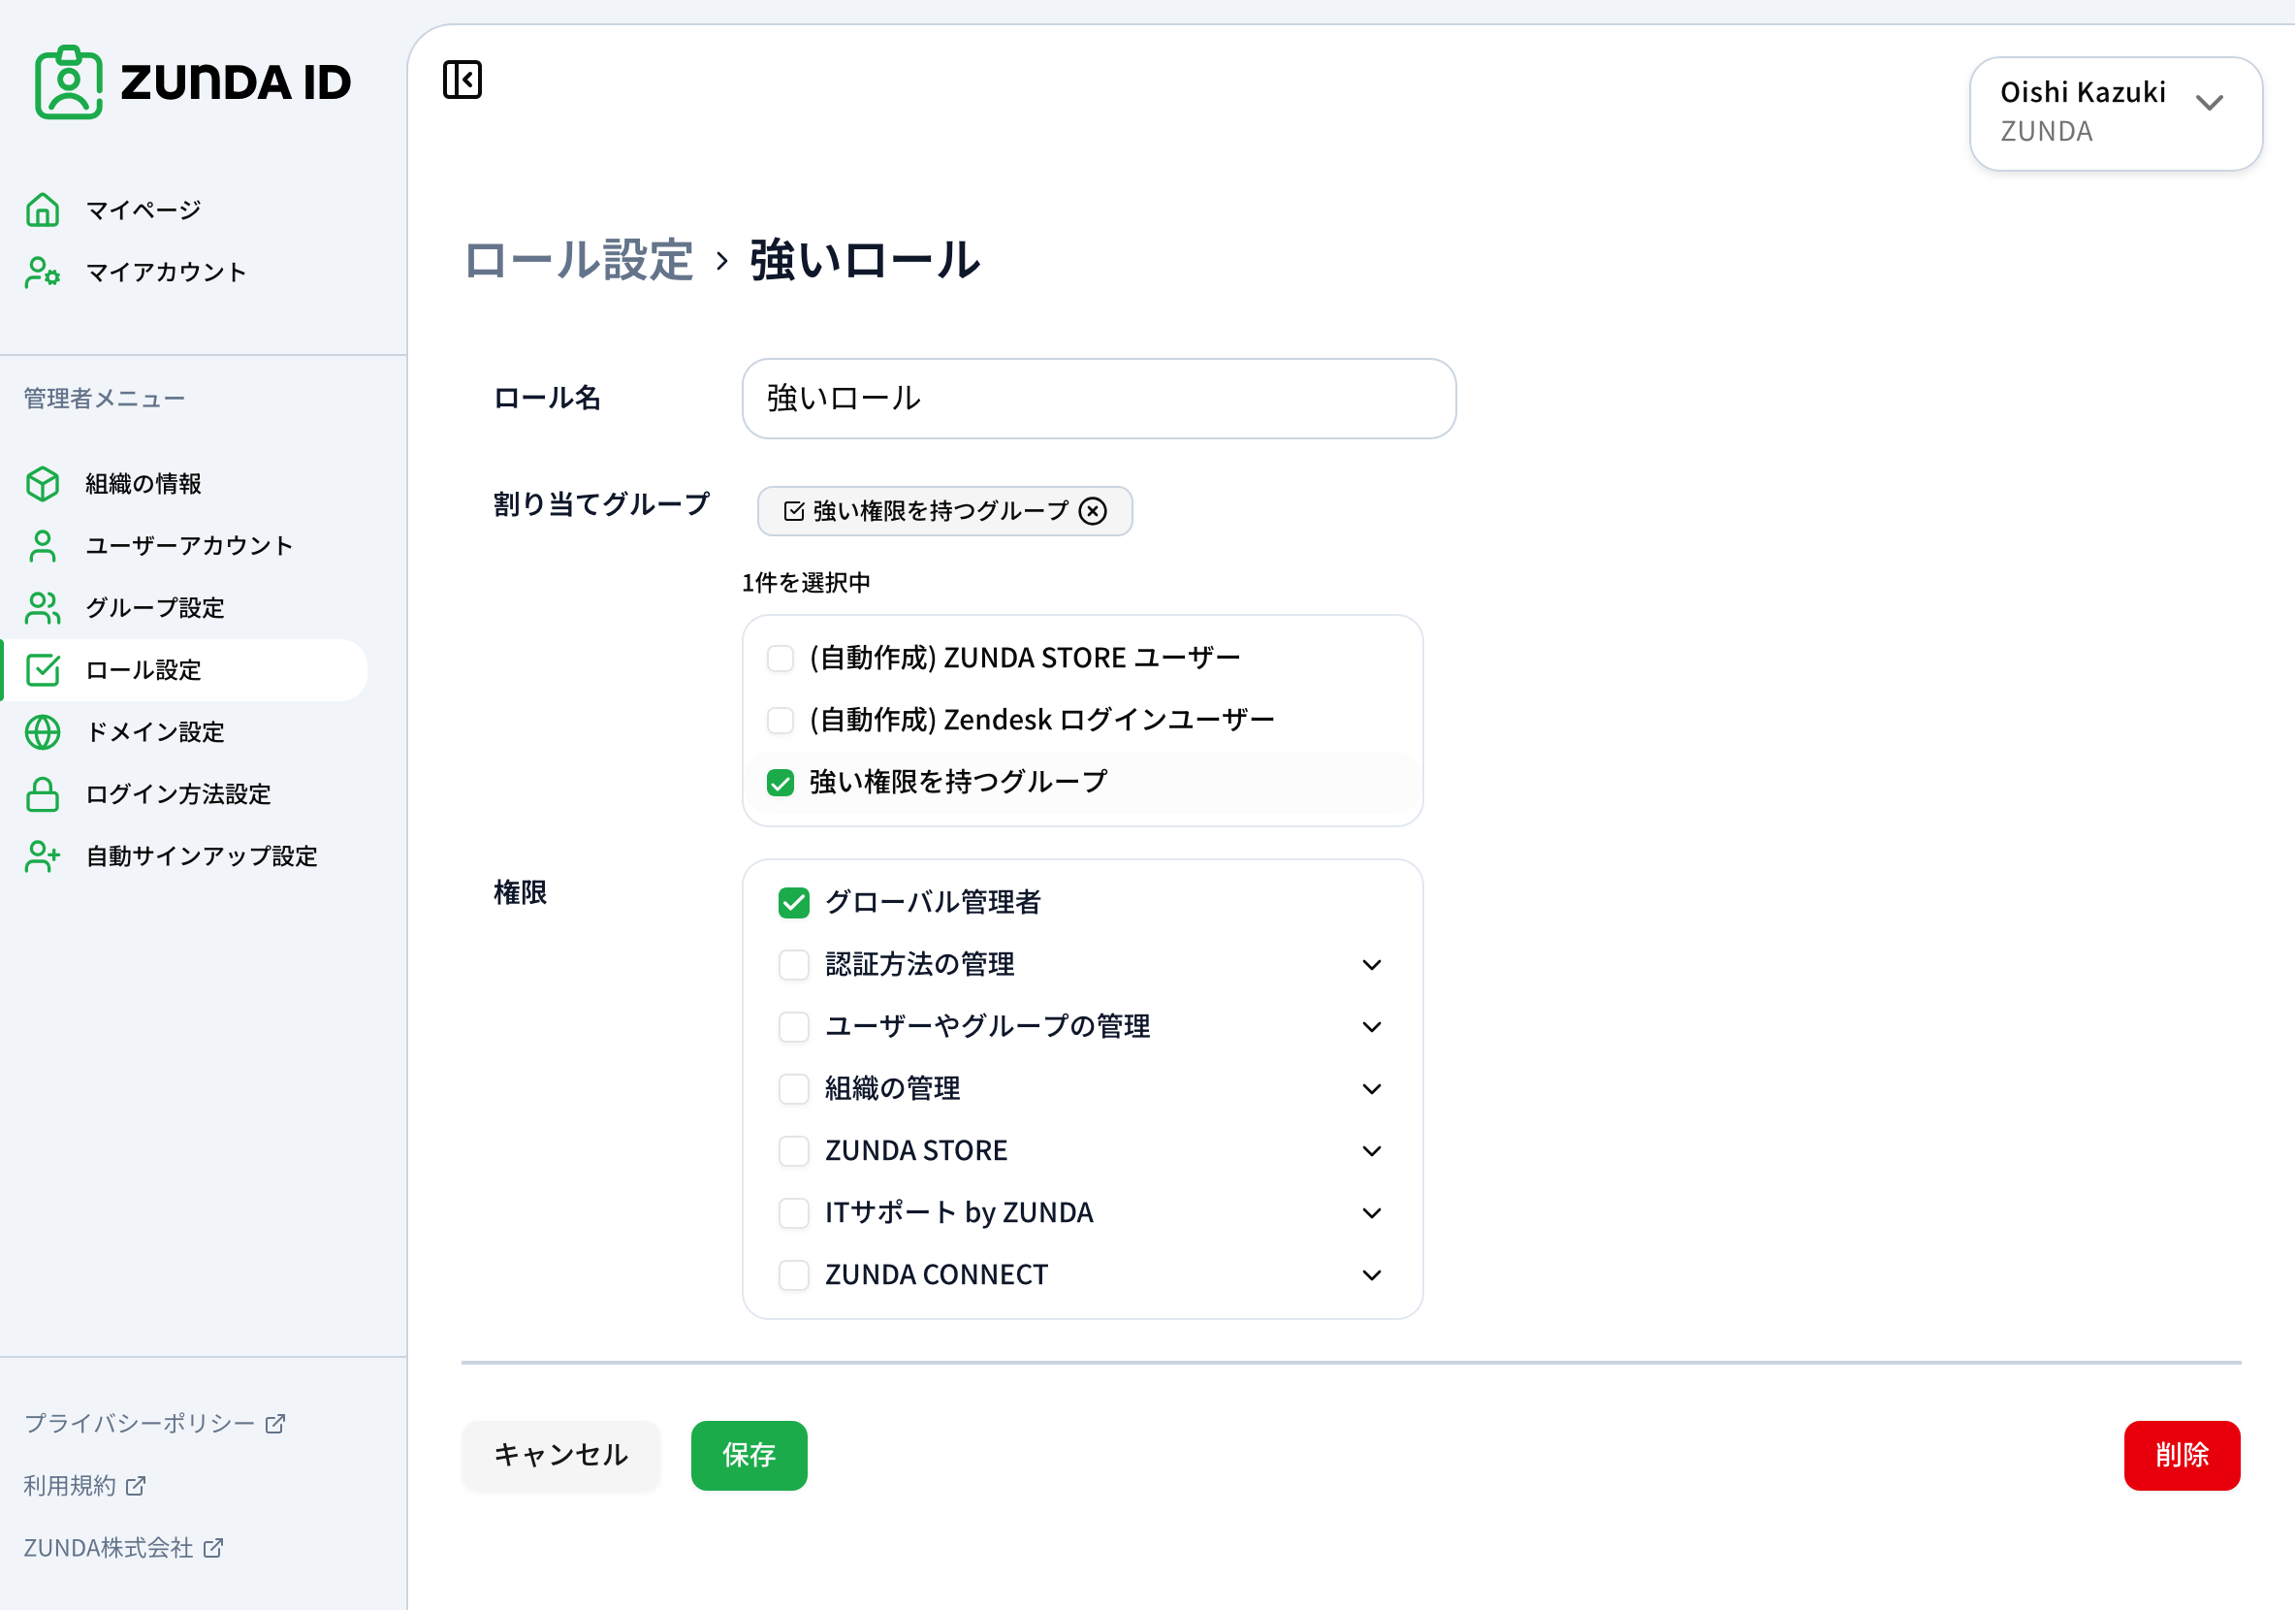Remove 強い権限を持つグループ chip with x icon
Screen dimensions: 2296x1610
click(x=1093, y=511)
